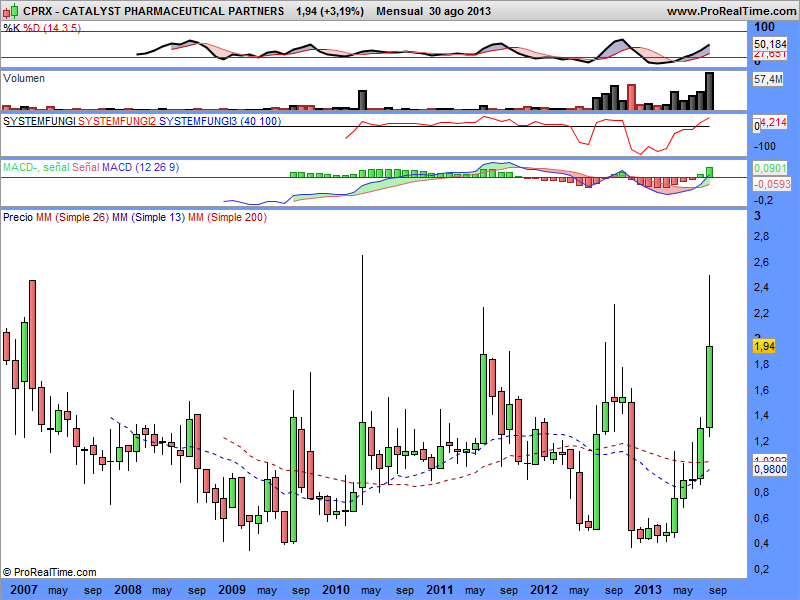Select the 30 ago 2013 date
Image resolution: width=800 pixels, height=600 pixels.
pyautogui.click(x=460, y=11)
